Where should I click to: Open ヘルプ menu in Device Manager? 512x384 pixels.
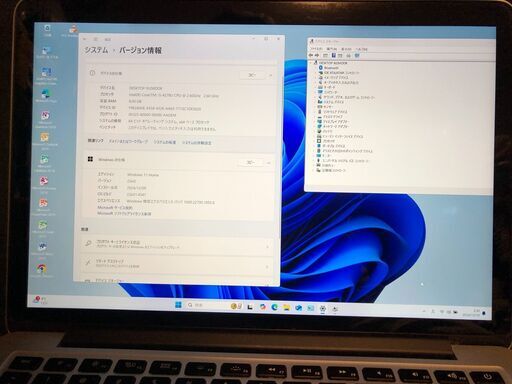[362, 49]
